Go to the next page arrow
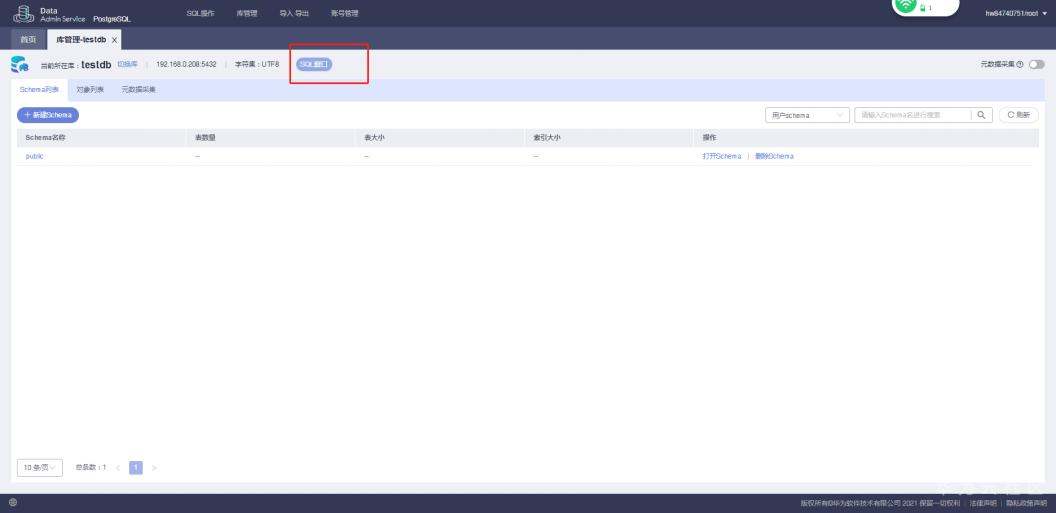1056x513 pixels. click(x=154, y=468)
